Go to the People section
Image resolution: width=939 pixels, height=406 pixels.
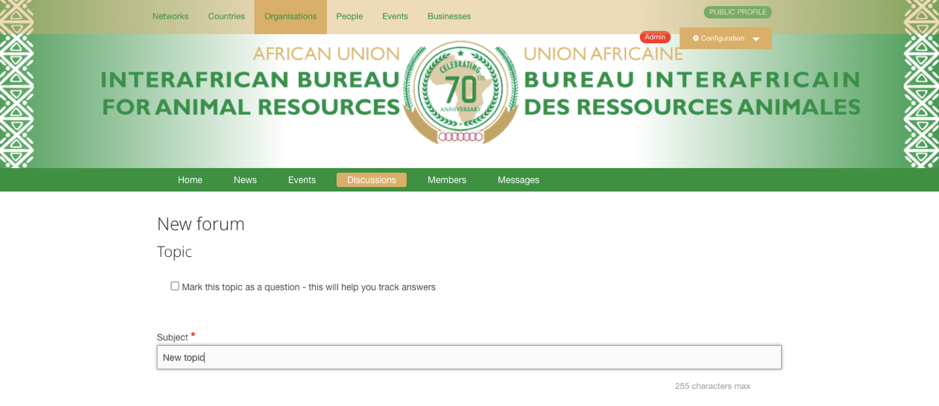[349, 16]
